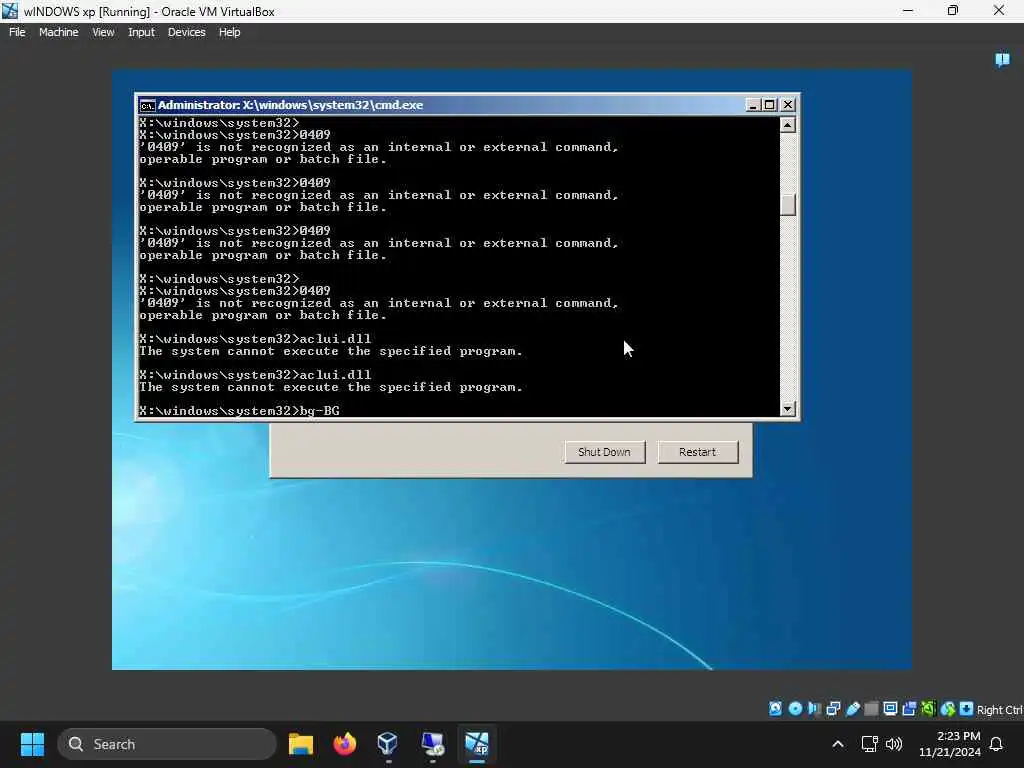Open VirtualBox Manager cube taskbar icon
Screen dimensions: 1024x768
388,744
